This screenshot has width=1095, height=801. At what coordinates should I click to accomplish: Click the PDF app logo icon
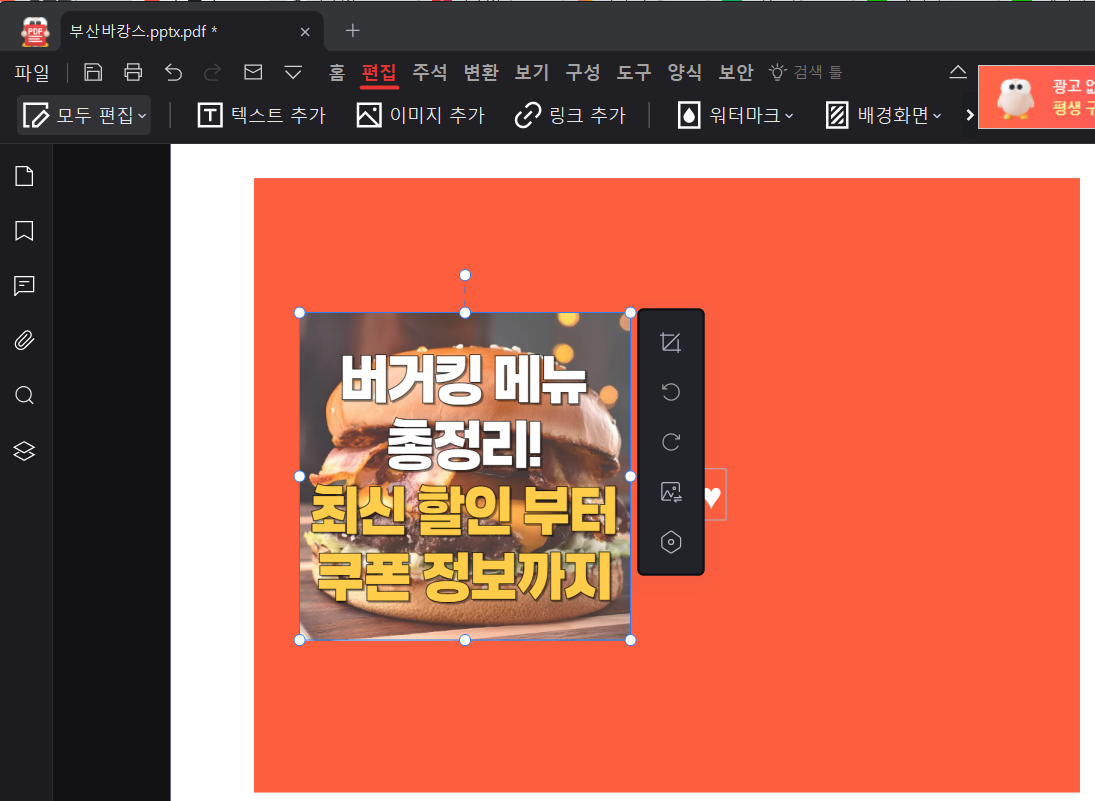35,32
